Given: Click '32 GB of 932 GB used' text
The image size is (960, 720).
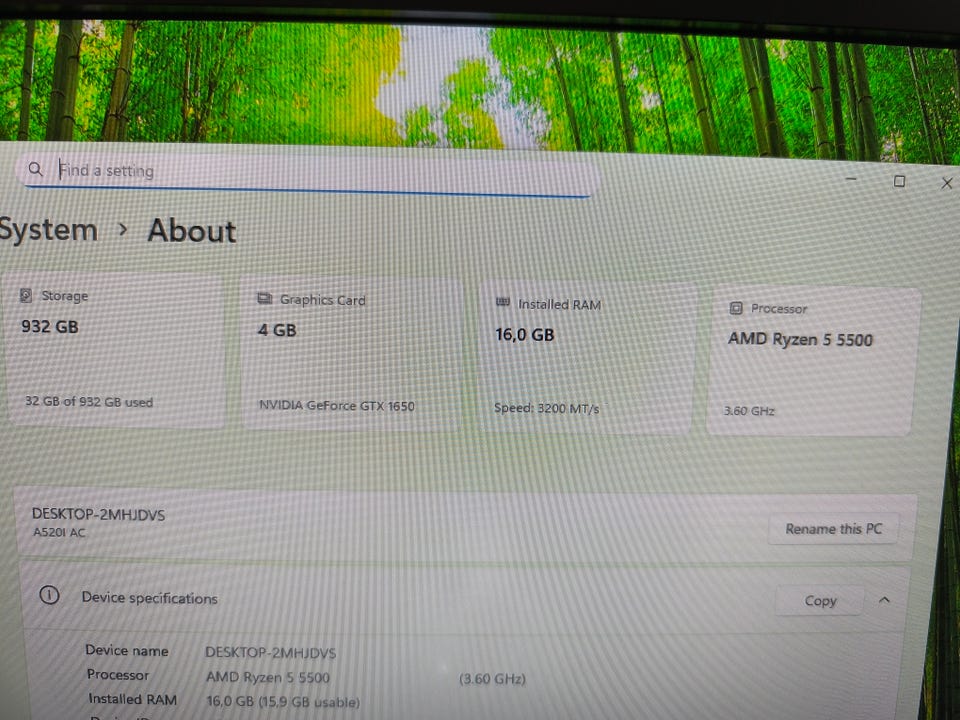Looking at the screenshot, I should [x=89, y=402].
